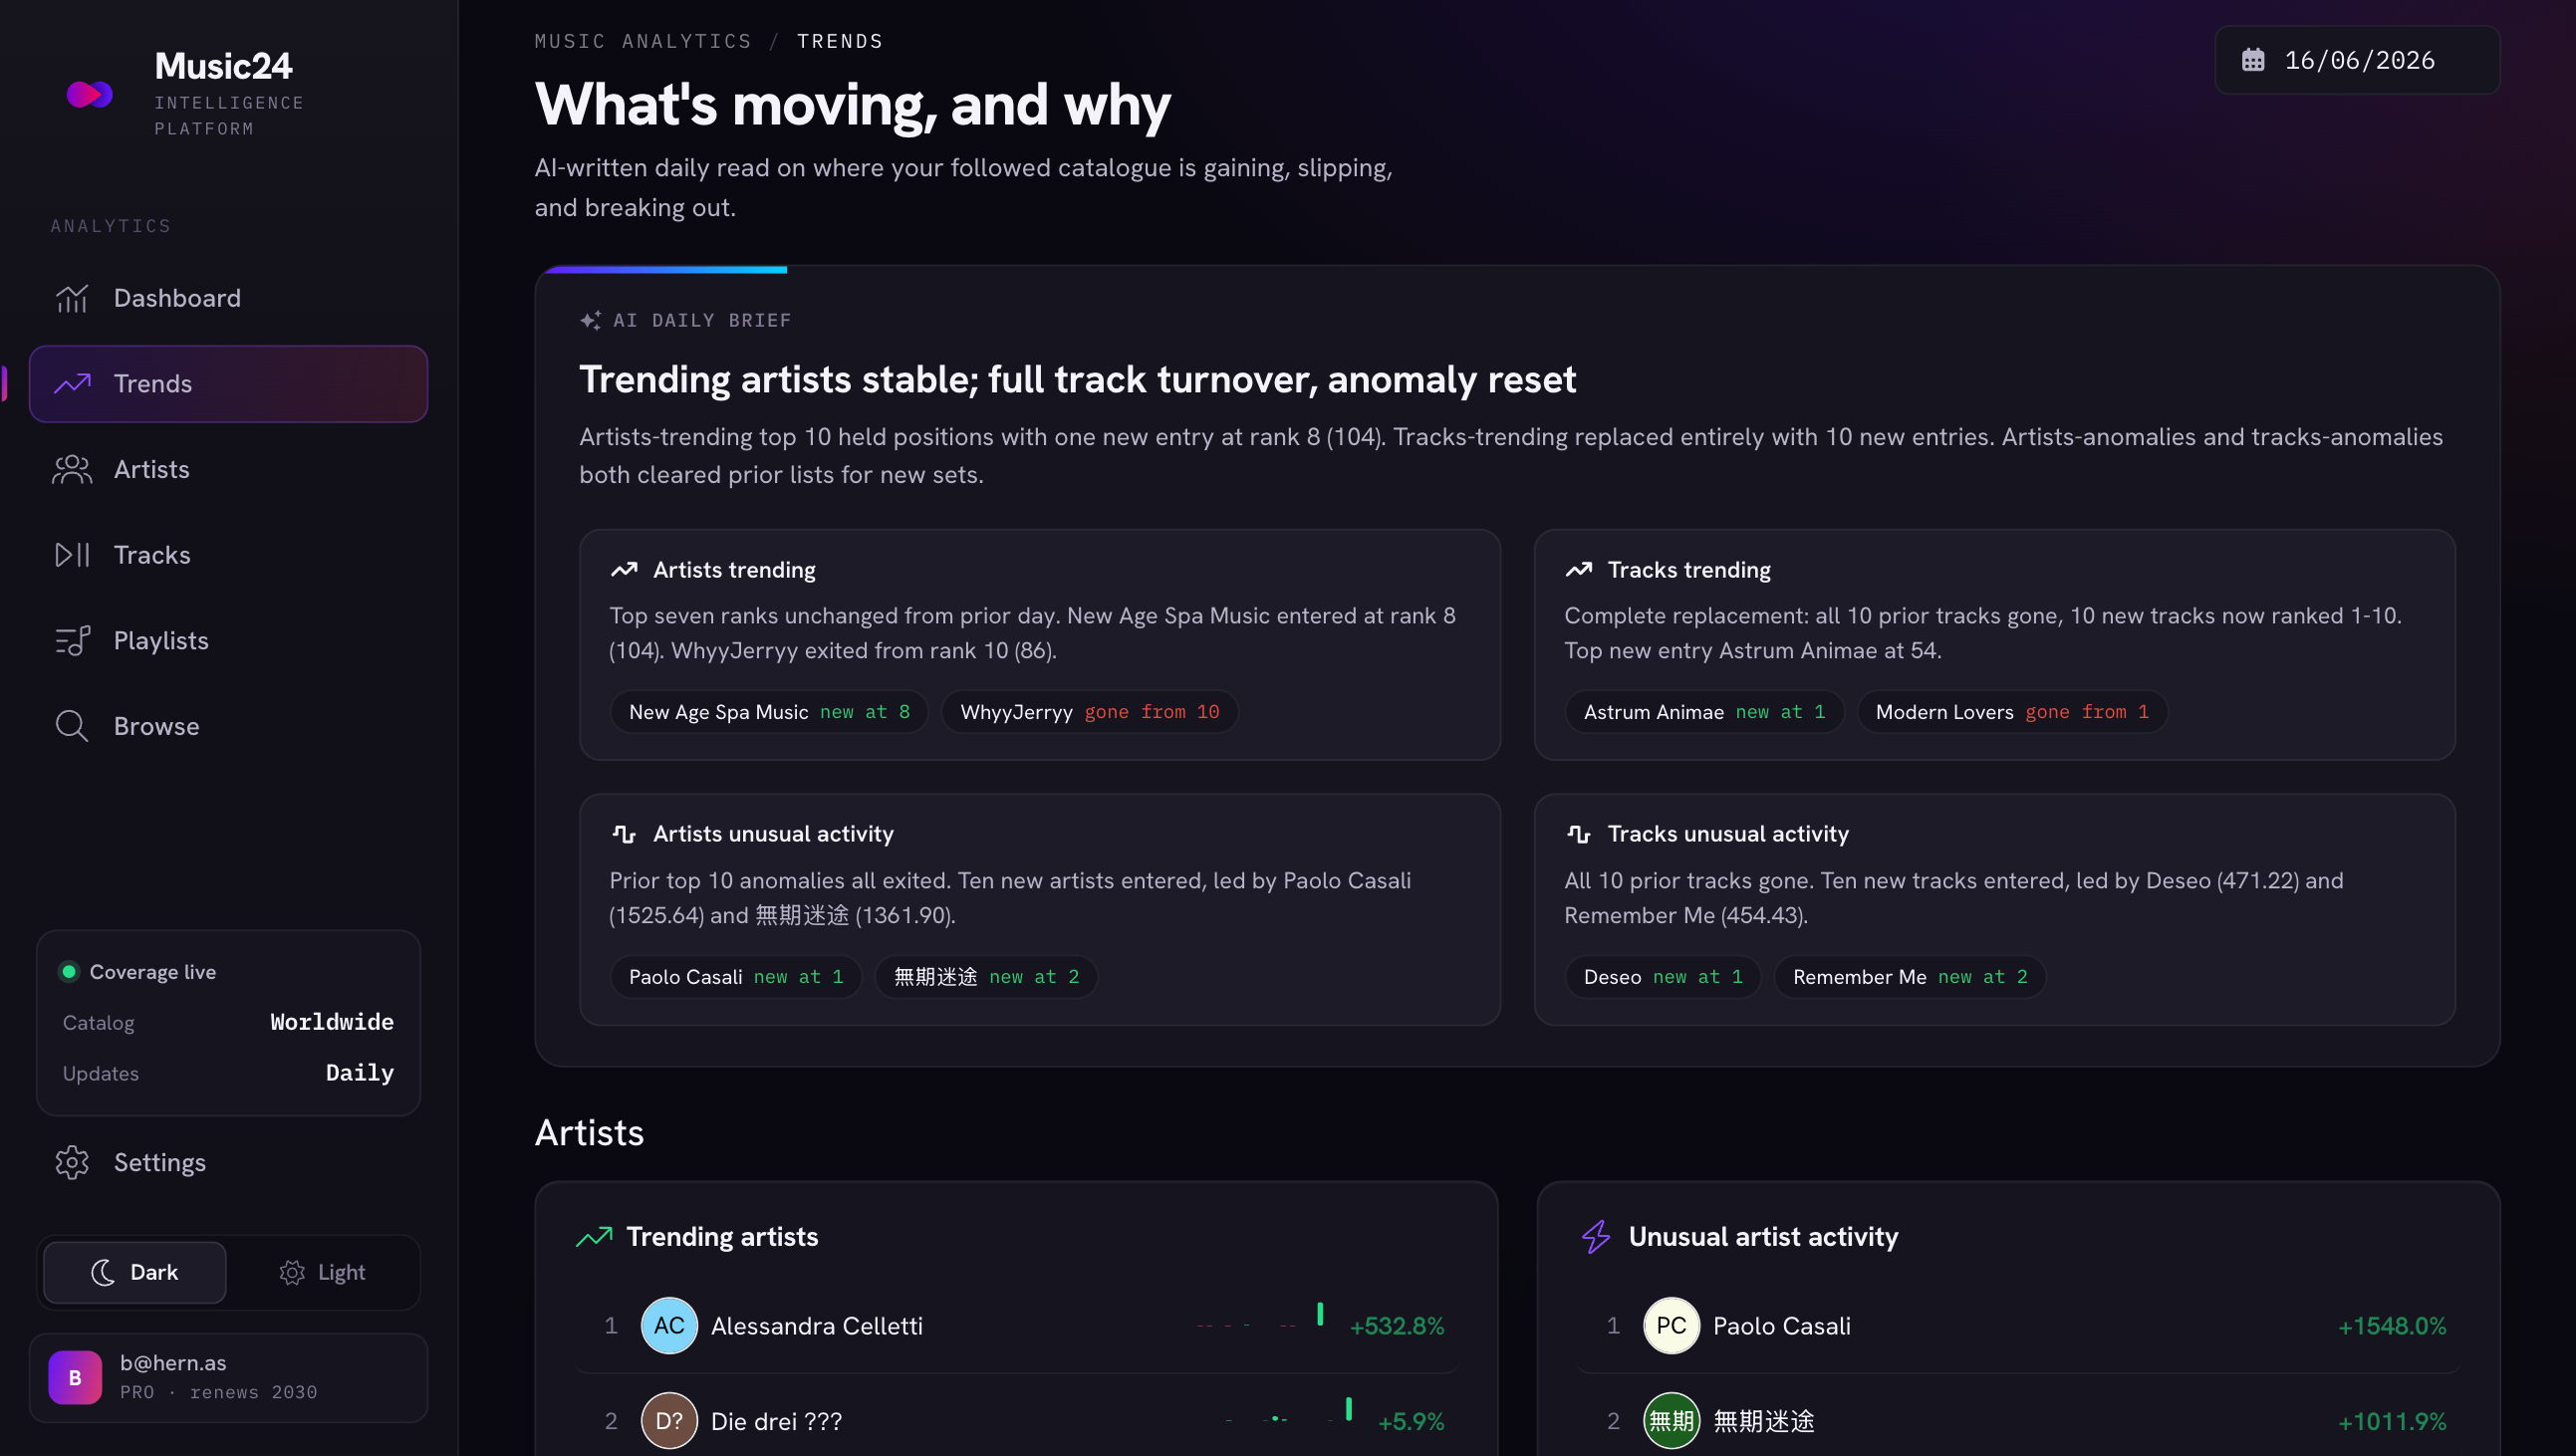The height and width of the screenshot is (1456, 2576).
Task: Click the 16/06/2026 date field
Action: (2357, 60)
